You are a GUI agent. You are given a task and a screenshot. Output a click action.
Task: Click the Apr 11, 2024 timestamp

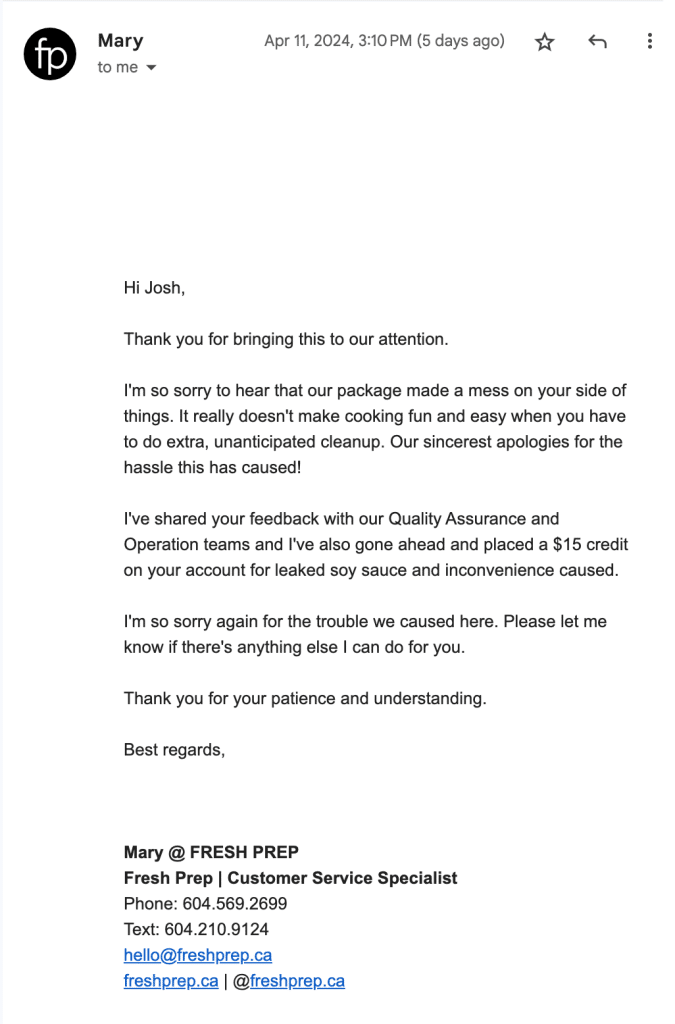384,41
